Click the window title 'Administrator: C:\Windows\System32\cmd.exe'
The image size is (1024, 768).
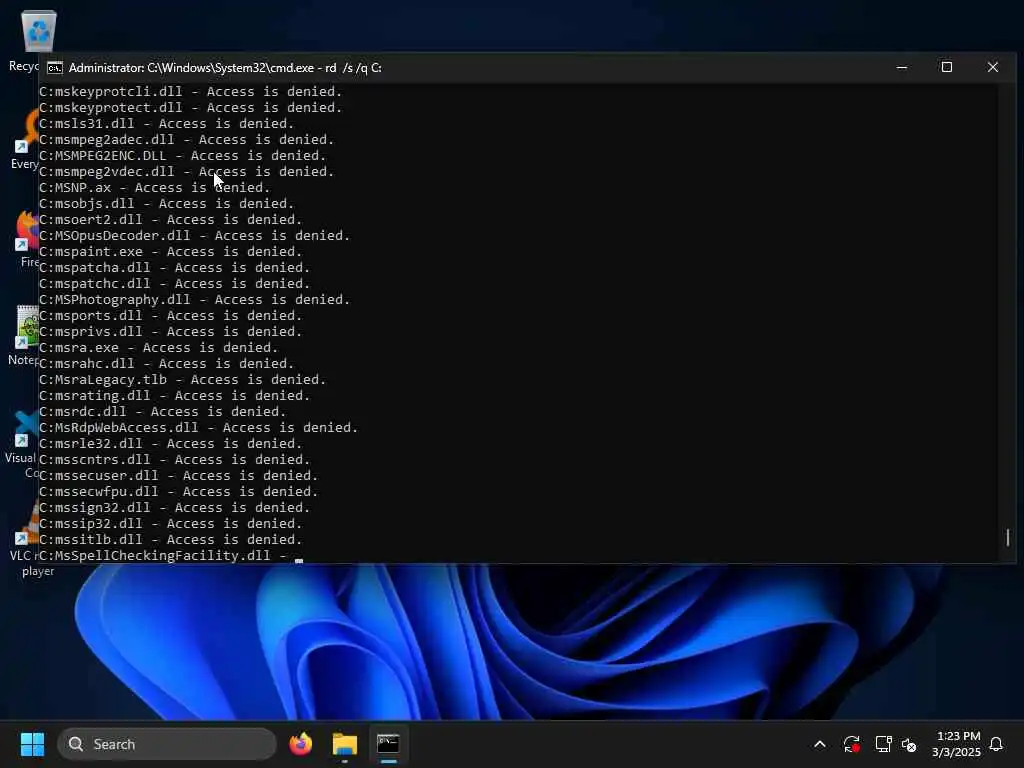point(191,68)
